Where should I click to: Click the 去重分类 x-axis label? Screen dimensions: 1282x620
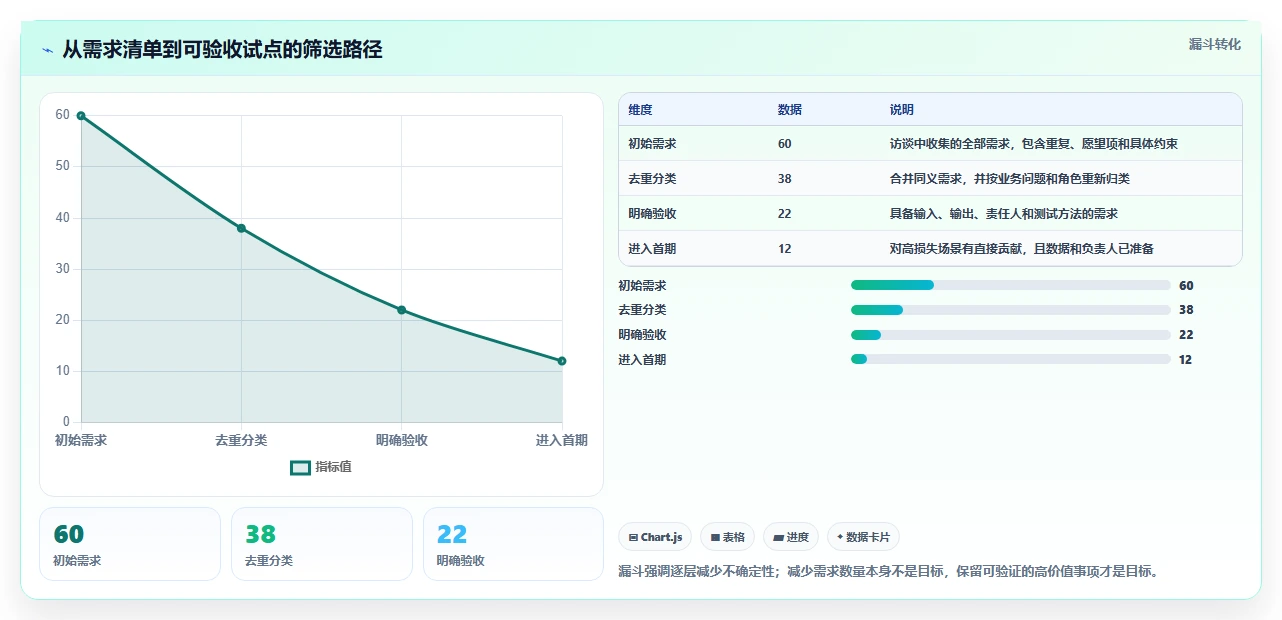coord(241,440)
